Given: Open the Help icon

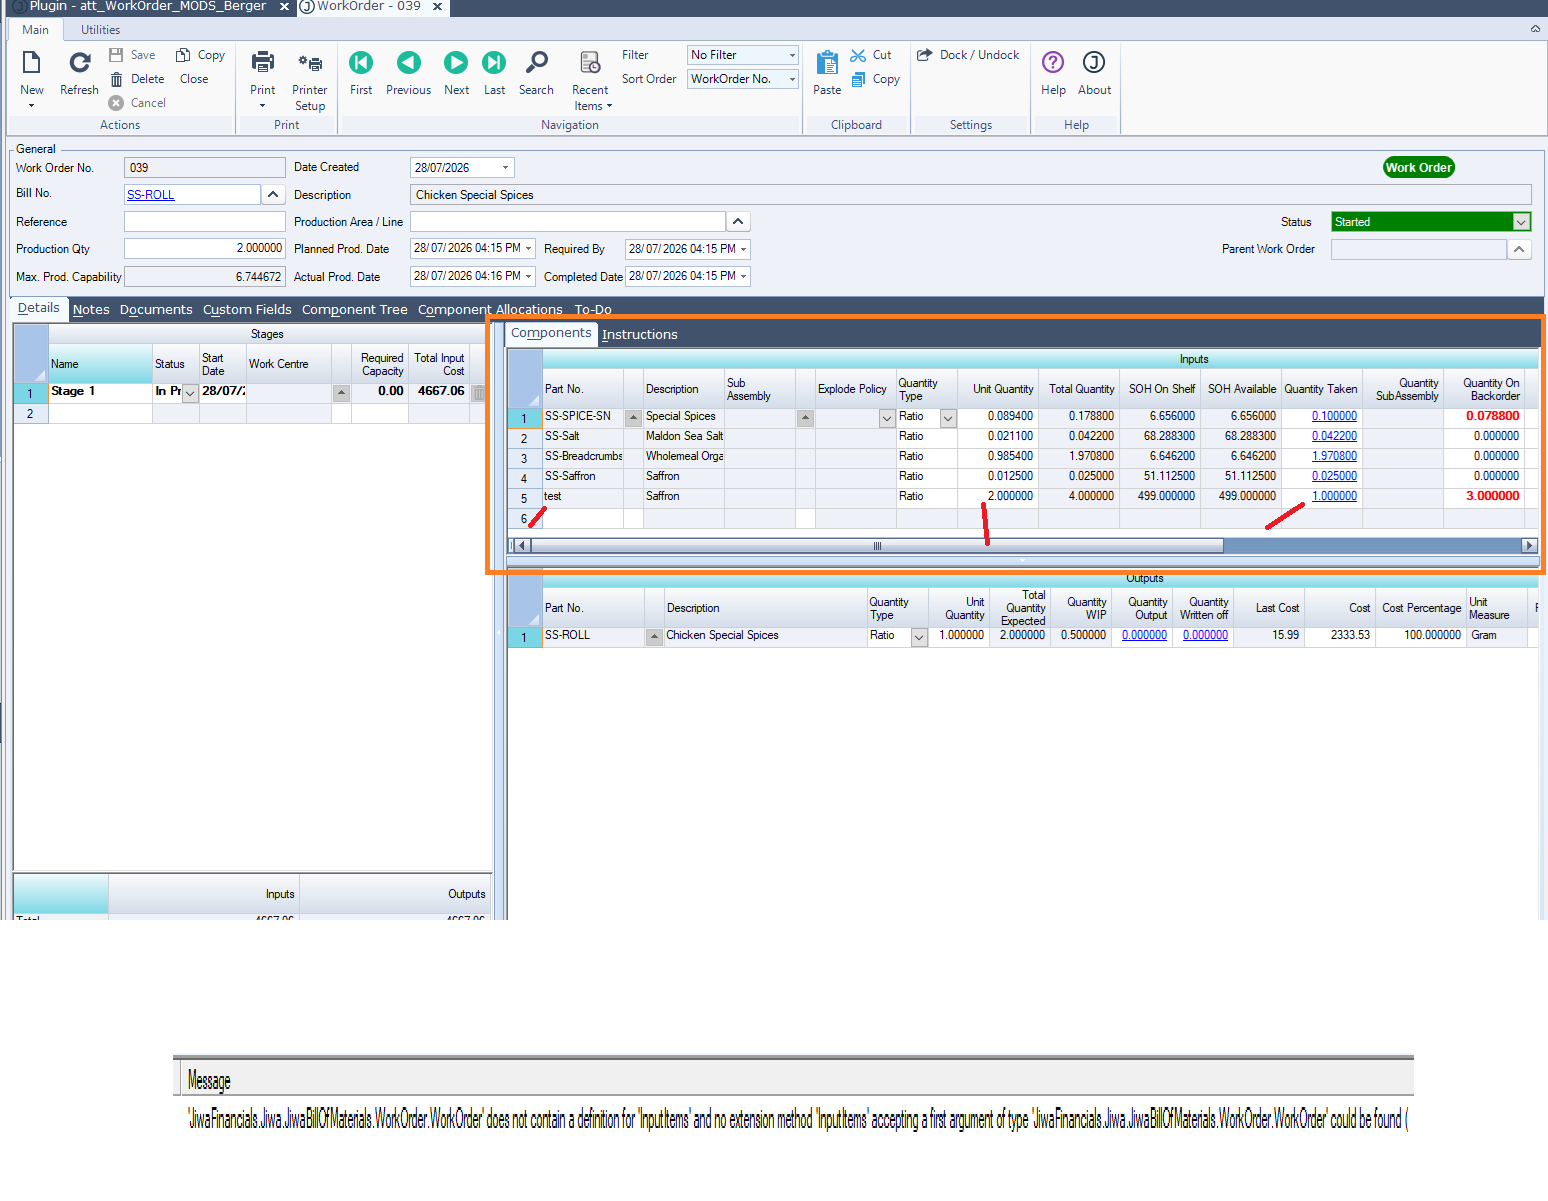Looking at the screenshot, I should coord(1053,63).
